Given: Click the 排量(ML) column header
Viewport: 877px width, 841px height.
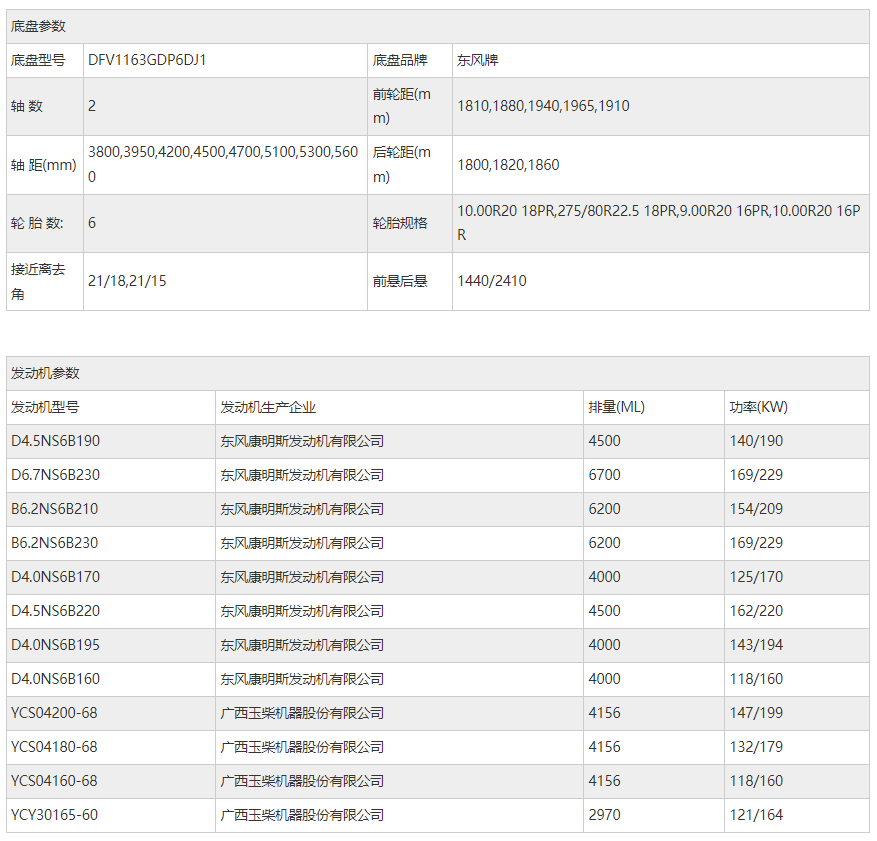Looking at the screenshot, I should (x=616, y=407).
